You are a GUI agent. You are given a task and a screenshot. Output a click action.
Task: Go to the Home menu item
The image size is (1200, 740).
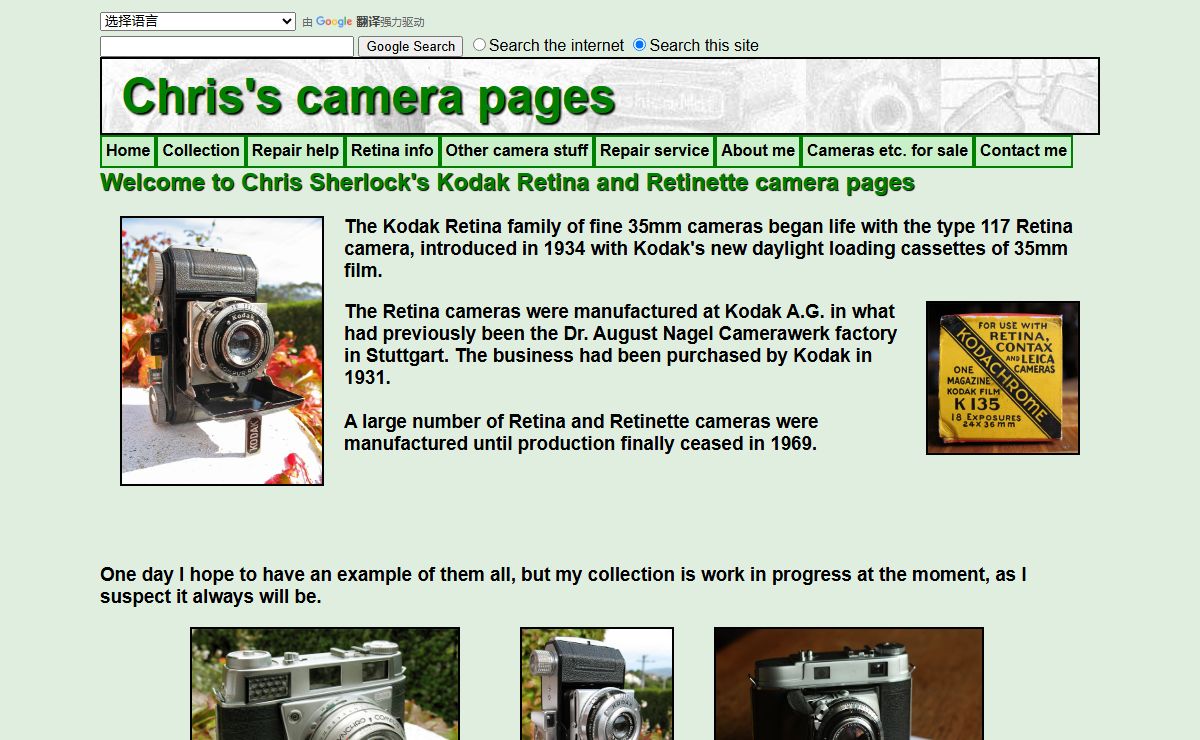click(x=128, y=151)
